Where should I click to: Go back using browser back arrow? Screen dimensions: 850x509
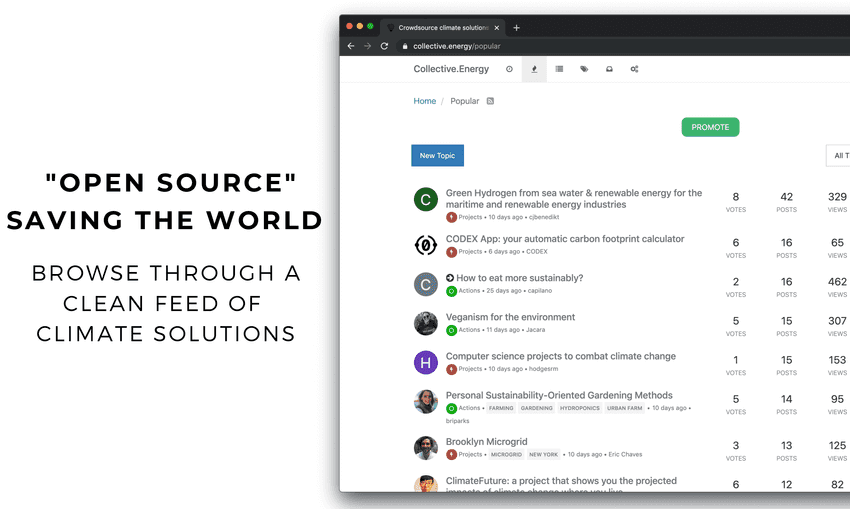pos(351,46)
